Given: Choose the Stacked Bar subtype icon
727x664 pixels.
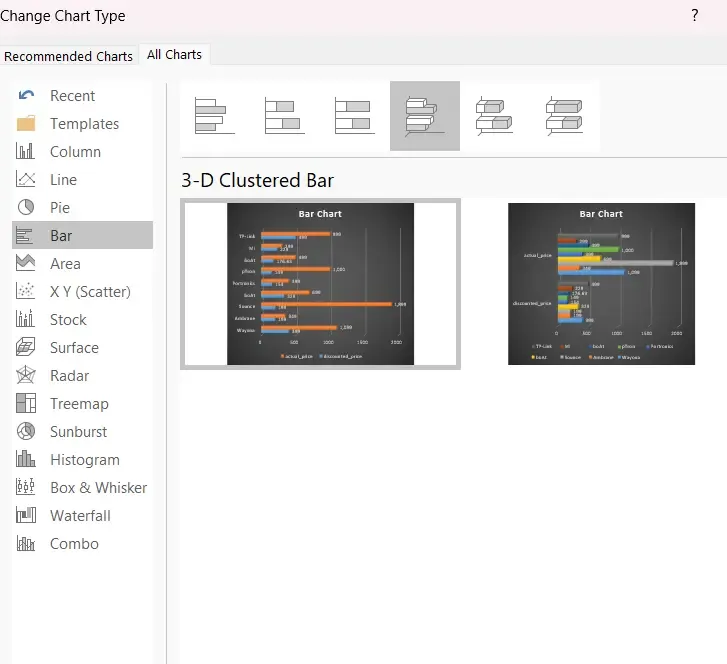Looking at the screenshot, I should pyautogui.click(x=285, y=116).
